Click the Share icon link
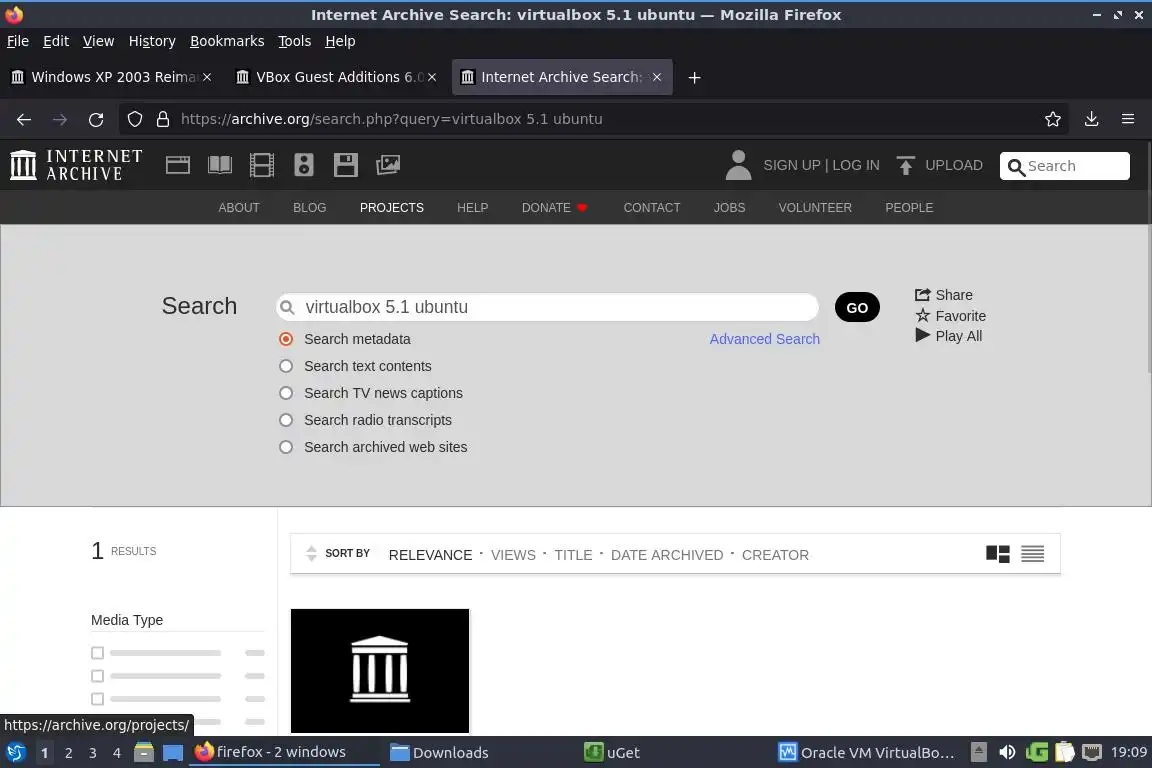The image size is (1152, 768). tap(943, 295)
